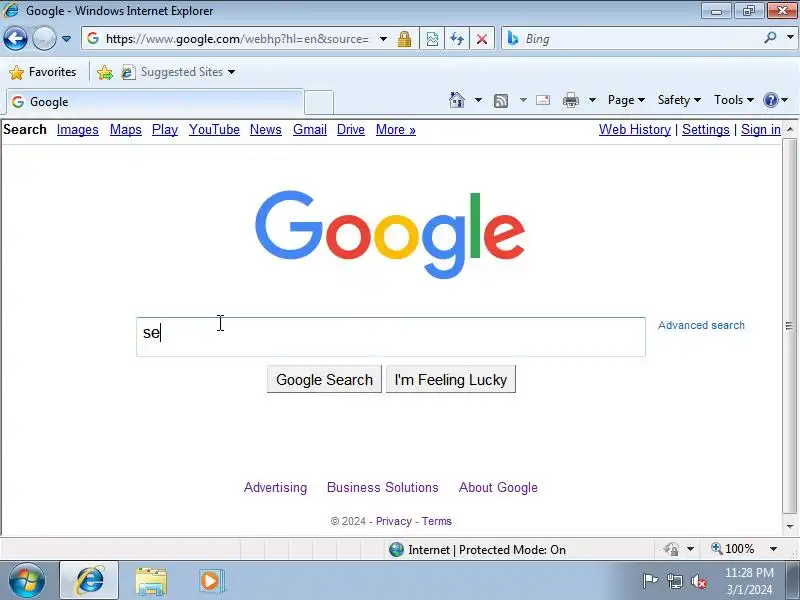
Task: Click the RSS feeds icon
Action: click(501, 101)
